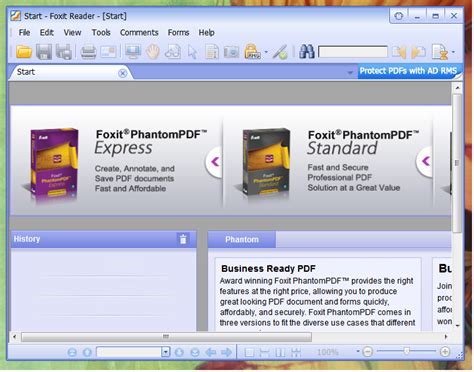Click the purple arrow beside Express banner
Screen dimensions: 474x372
[214, 162]
